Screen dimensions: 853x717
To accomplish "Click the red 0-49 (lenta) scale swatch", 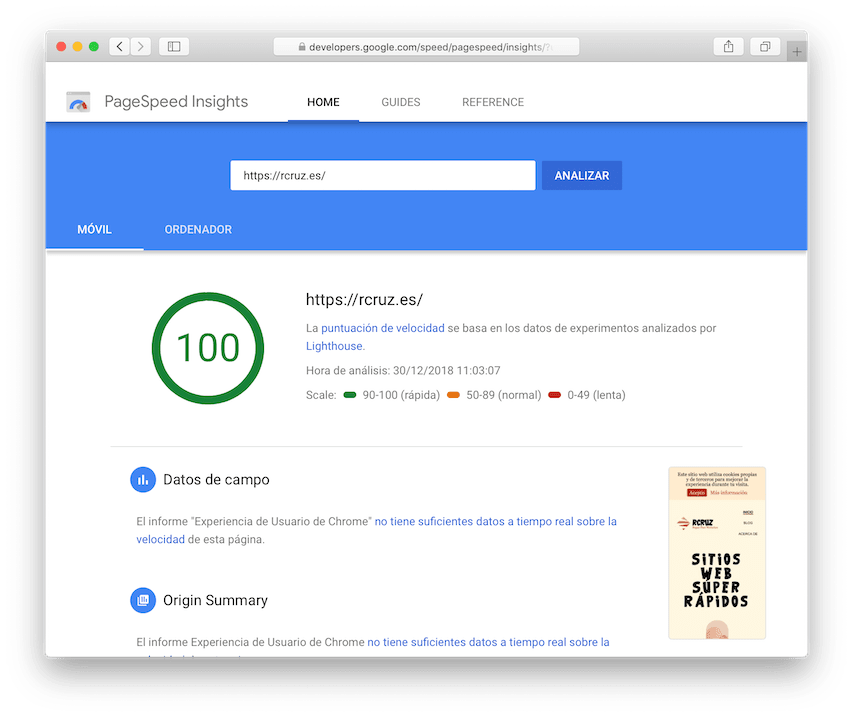I will coord(554,395).
